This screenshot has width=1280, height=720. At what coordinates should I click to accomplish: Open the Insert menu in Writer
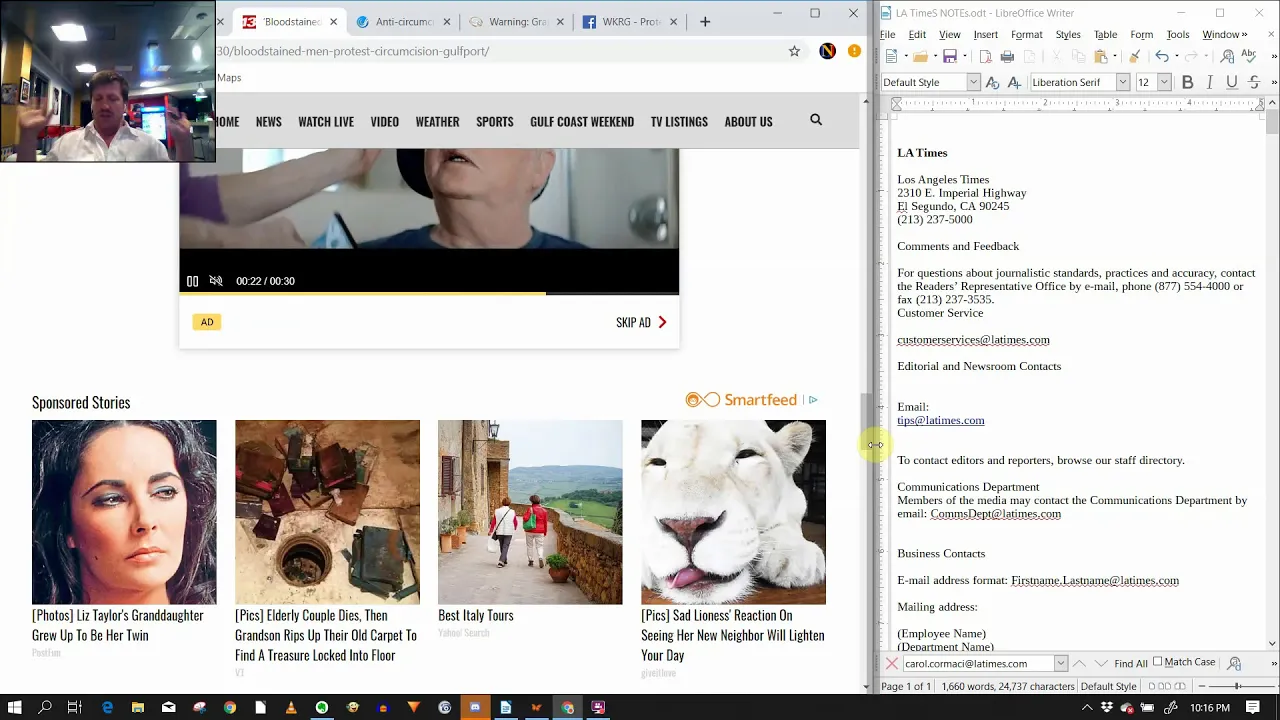pos(986,34)
